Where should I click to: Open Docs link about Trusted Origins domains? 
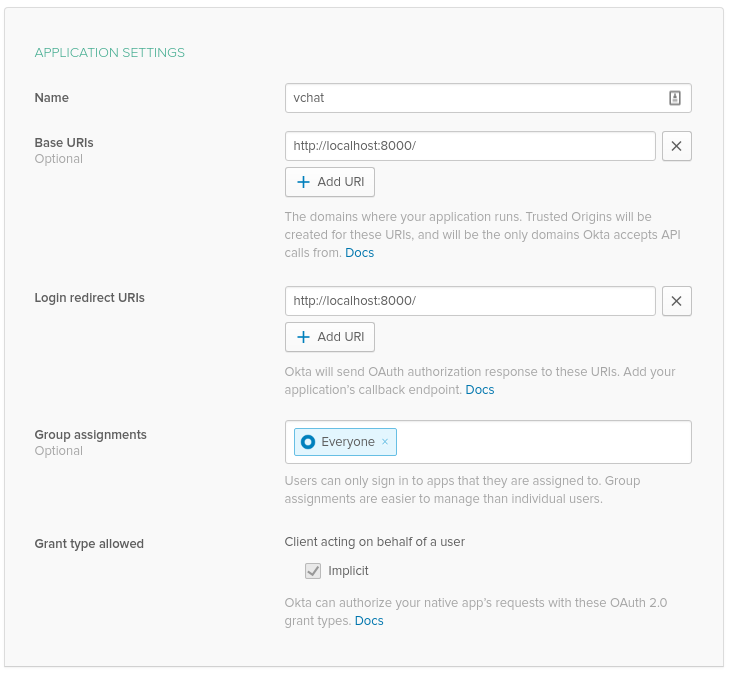[359, 253]
